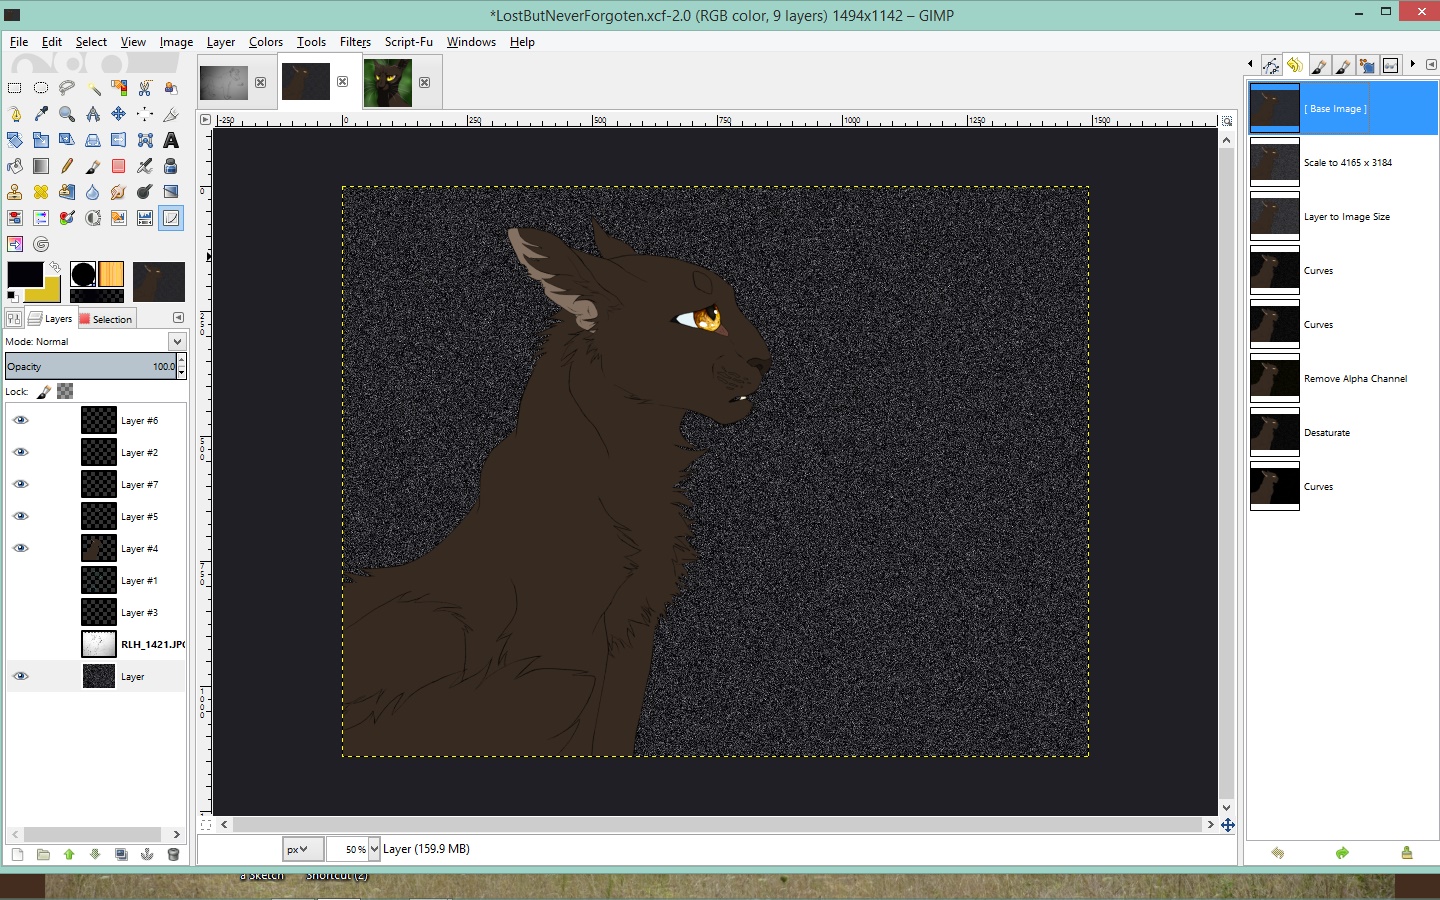Select the Color Picker eyedropper tool
The width and height of the screenshot is (1440, 900).
pos(41,114)
